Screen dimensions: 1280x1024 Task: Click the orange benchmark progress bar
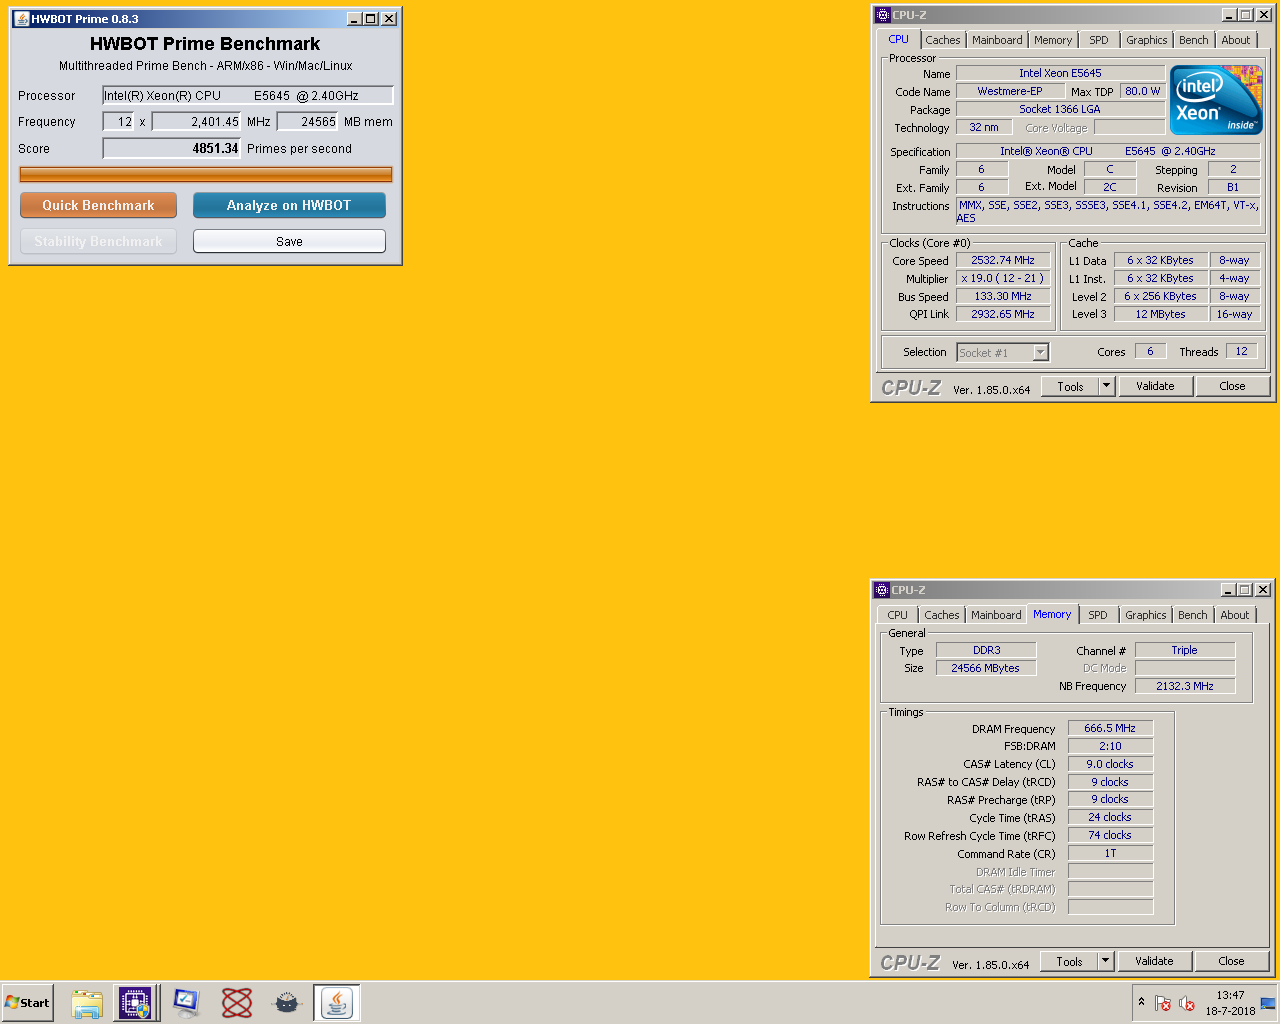(x=205, y=174)
